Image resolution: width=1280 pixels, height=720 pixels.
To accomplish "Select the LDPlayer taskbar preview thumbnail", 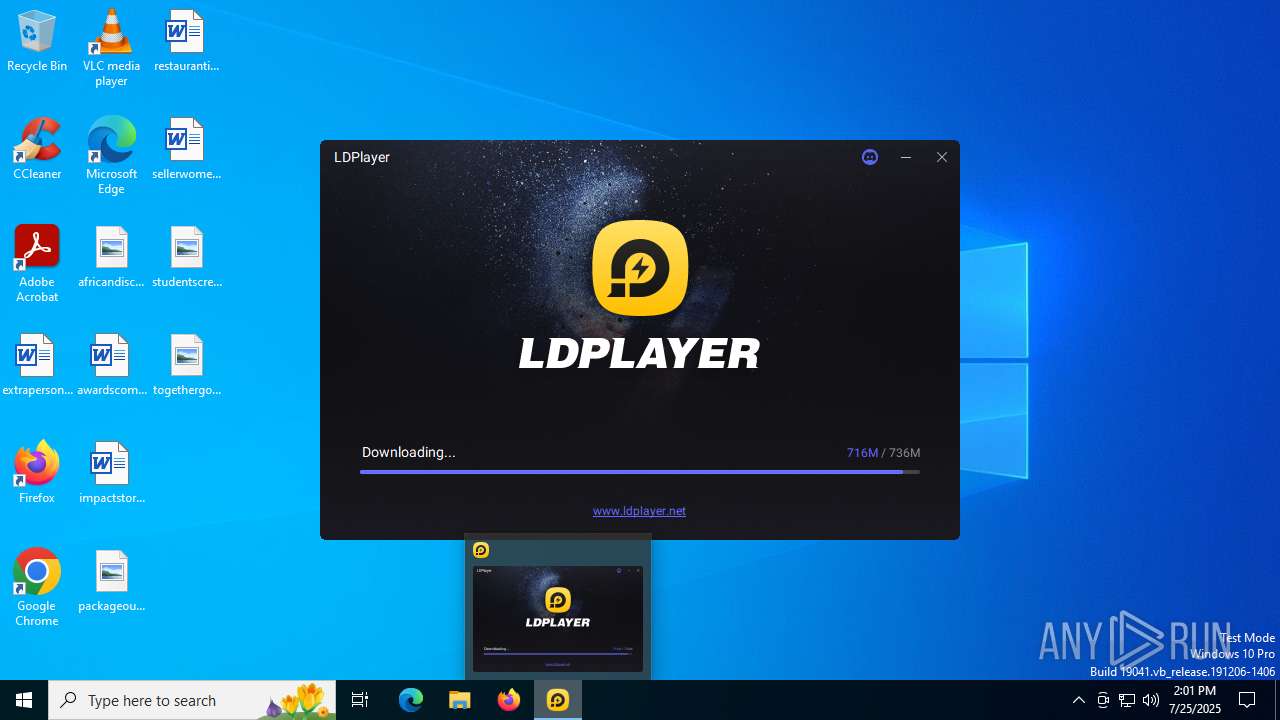I will coord(558,618).
